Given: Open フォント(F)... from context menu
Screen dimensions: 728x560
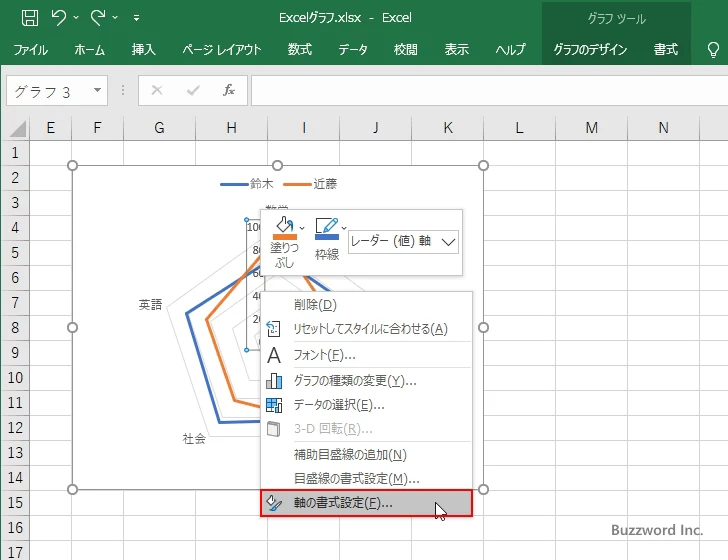Looking at the screenshot, I should [367, 355].
